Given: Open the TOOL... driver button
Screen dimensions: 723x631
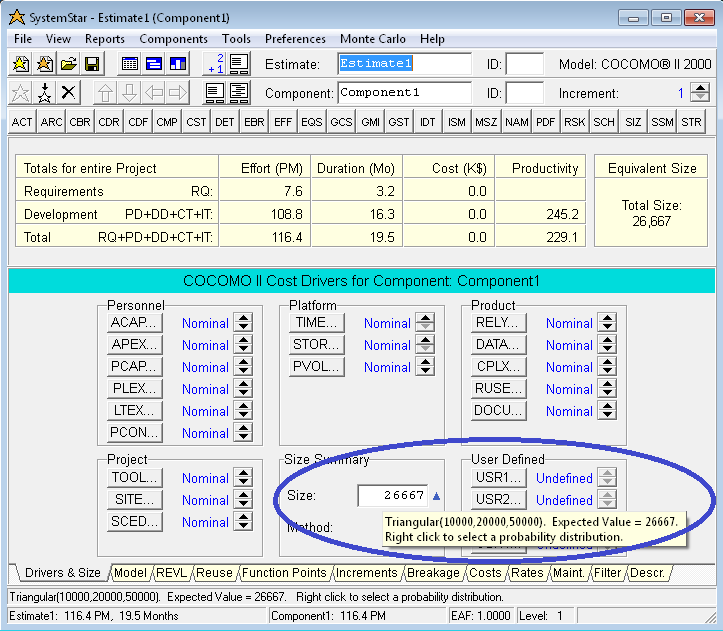Looking at the screenshot, I should (135, 477).
